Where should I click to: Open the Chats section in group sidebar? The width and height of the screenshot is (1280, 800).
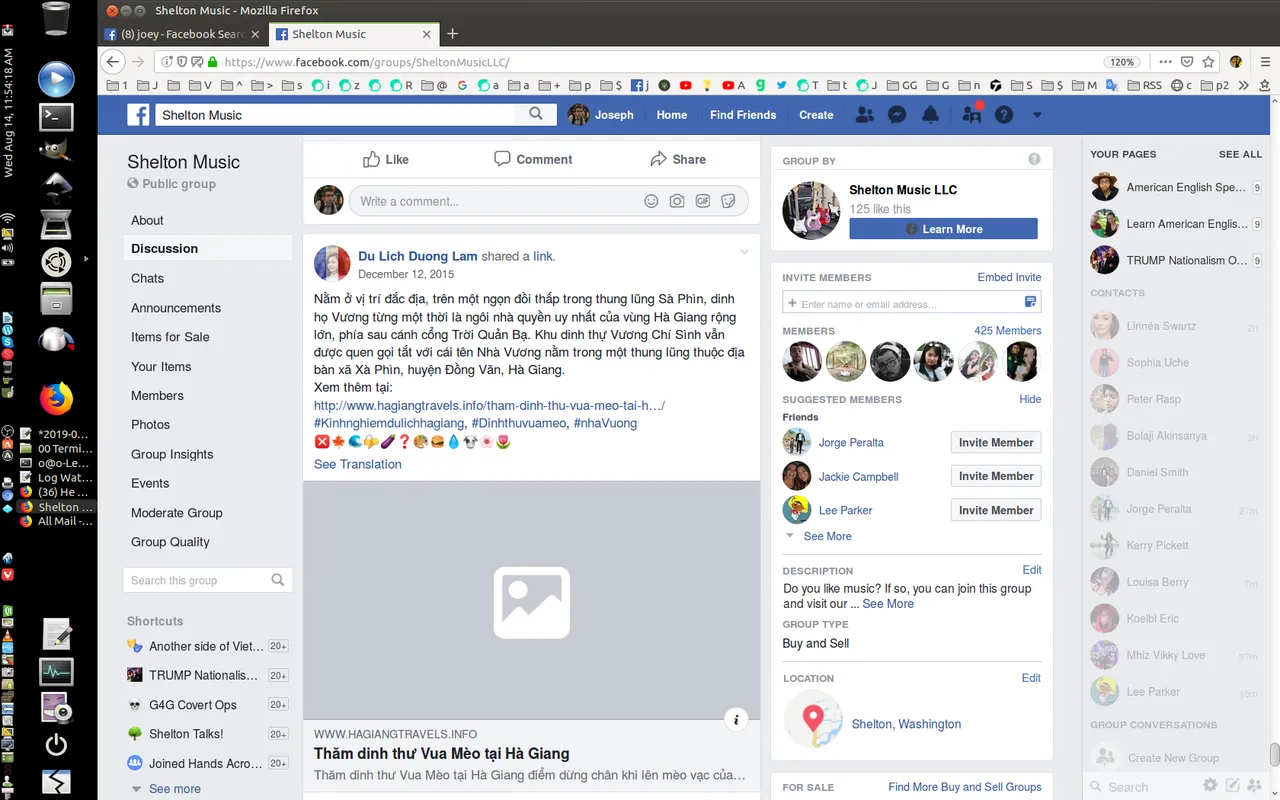click(147, 278)
